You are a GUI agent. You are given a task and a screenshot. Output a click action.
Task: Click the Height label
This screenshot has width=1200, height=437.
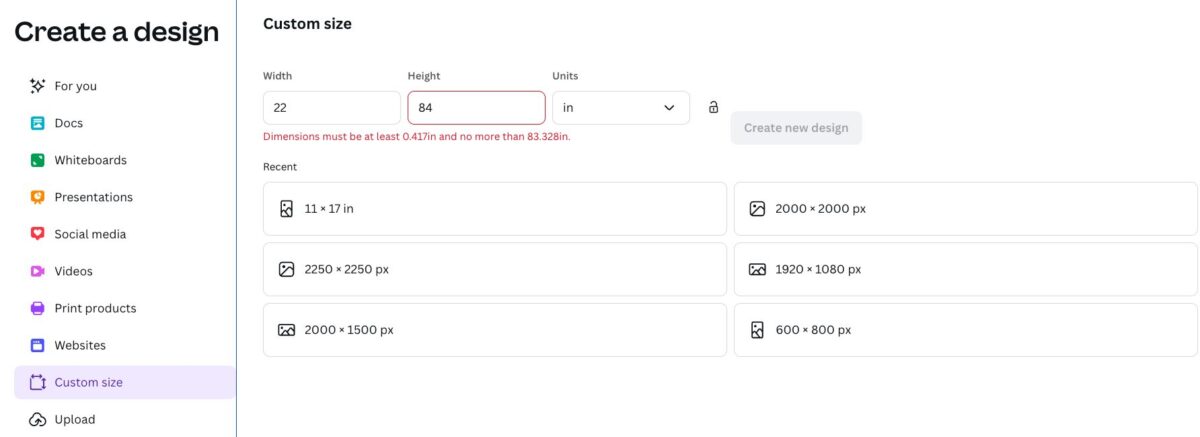tap(424, 76)
